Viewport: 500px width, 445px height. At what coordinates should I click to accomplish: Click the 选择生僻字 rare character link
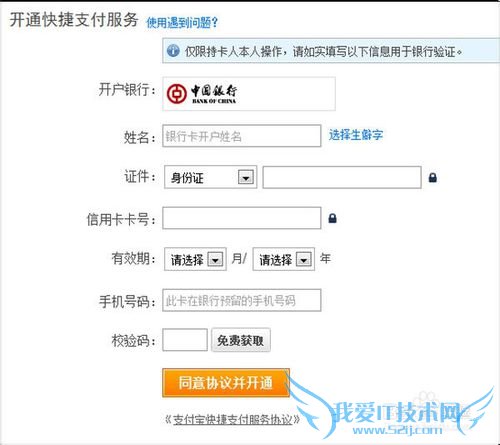tap(356, 135)
